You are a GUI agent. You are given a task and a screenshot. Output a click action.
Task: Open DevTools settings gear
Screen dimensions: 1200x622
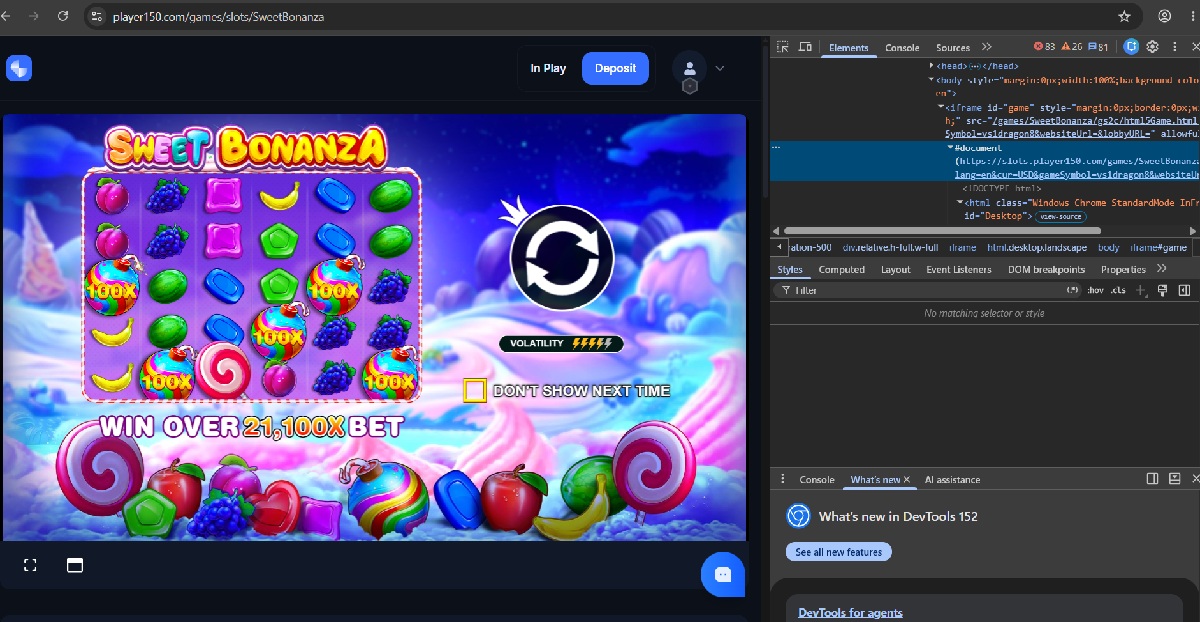tap(1152, 47)
